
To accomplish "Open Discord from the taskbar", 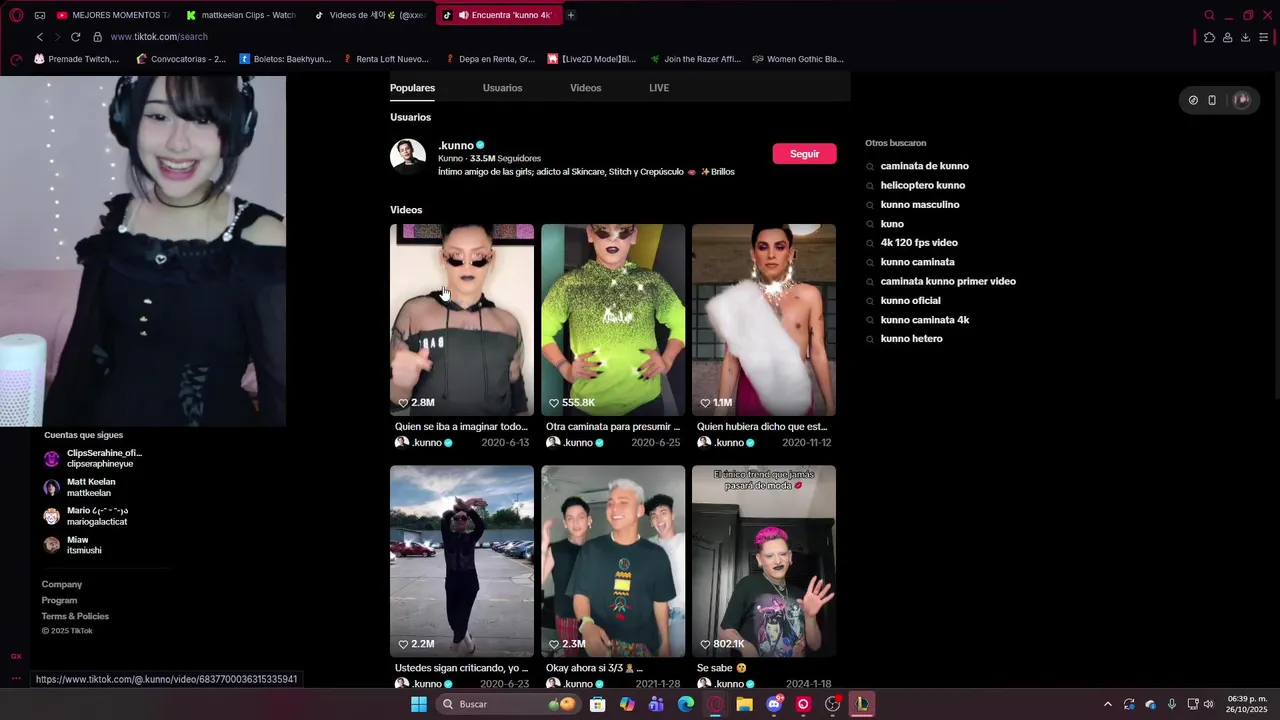I will tap(774, 704).
